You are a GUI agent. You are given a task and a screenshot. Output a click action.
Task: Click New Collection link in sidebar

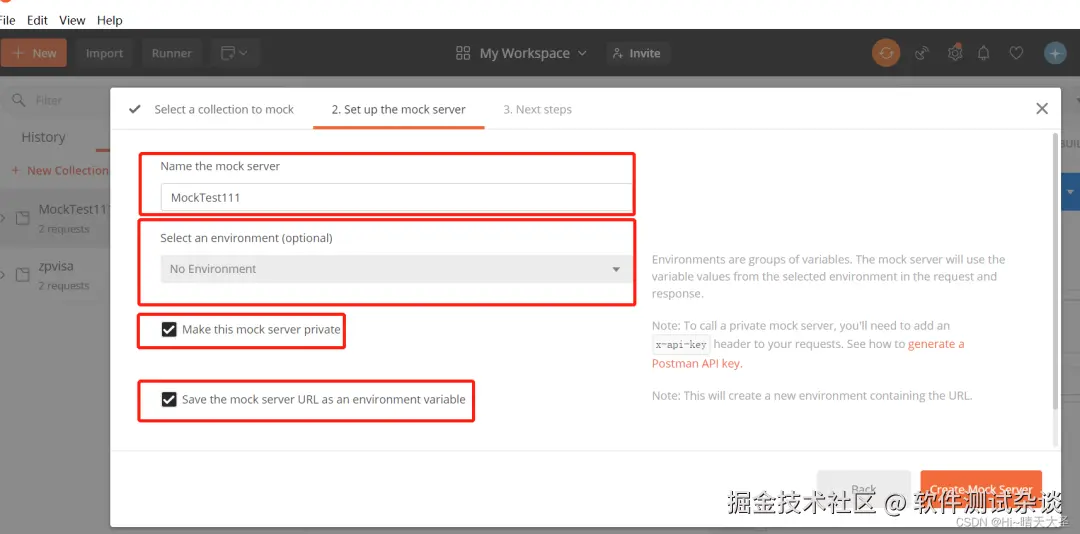click(60, 170)
